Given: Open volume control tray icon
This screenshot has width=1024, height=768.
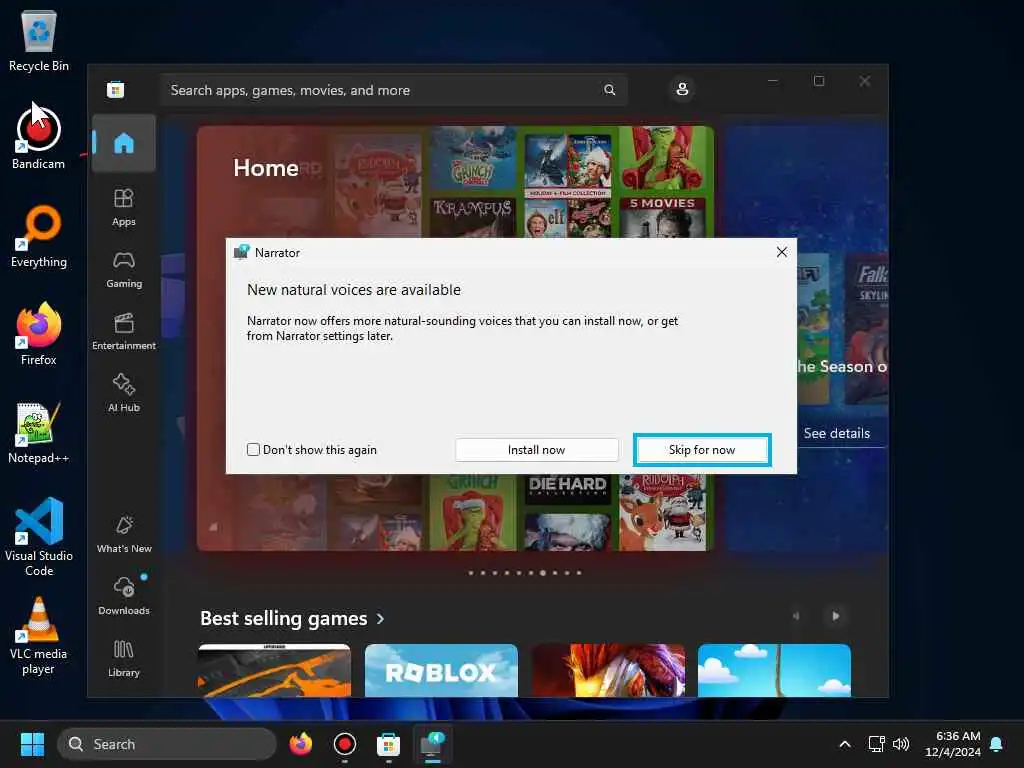Looking at the screenshot, I should coord(901,744).
